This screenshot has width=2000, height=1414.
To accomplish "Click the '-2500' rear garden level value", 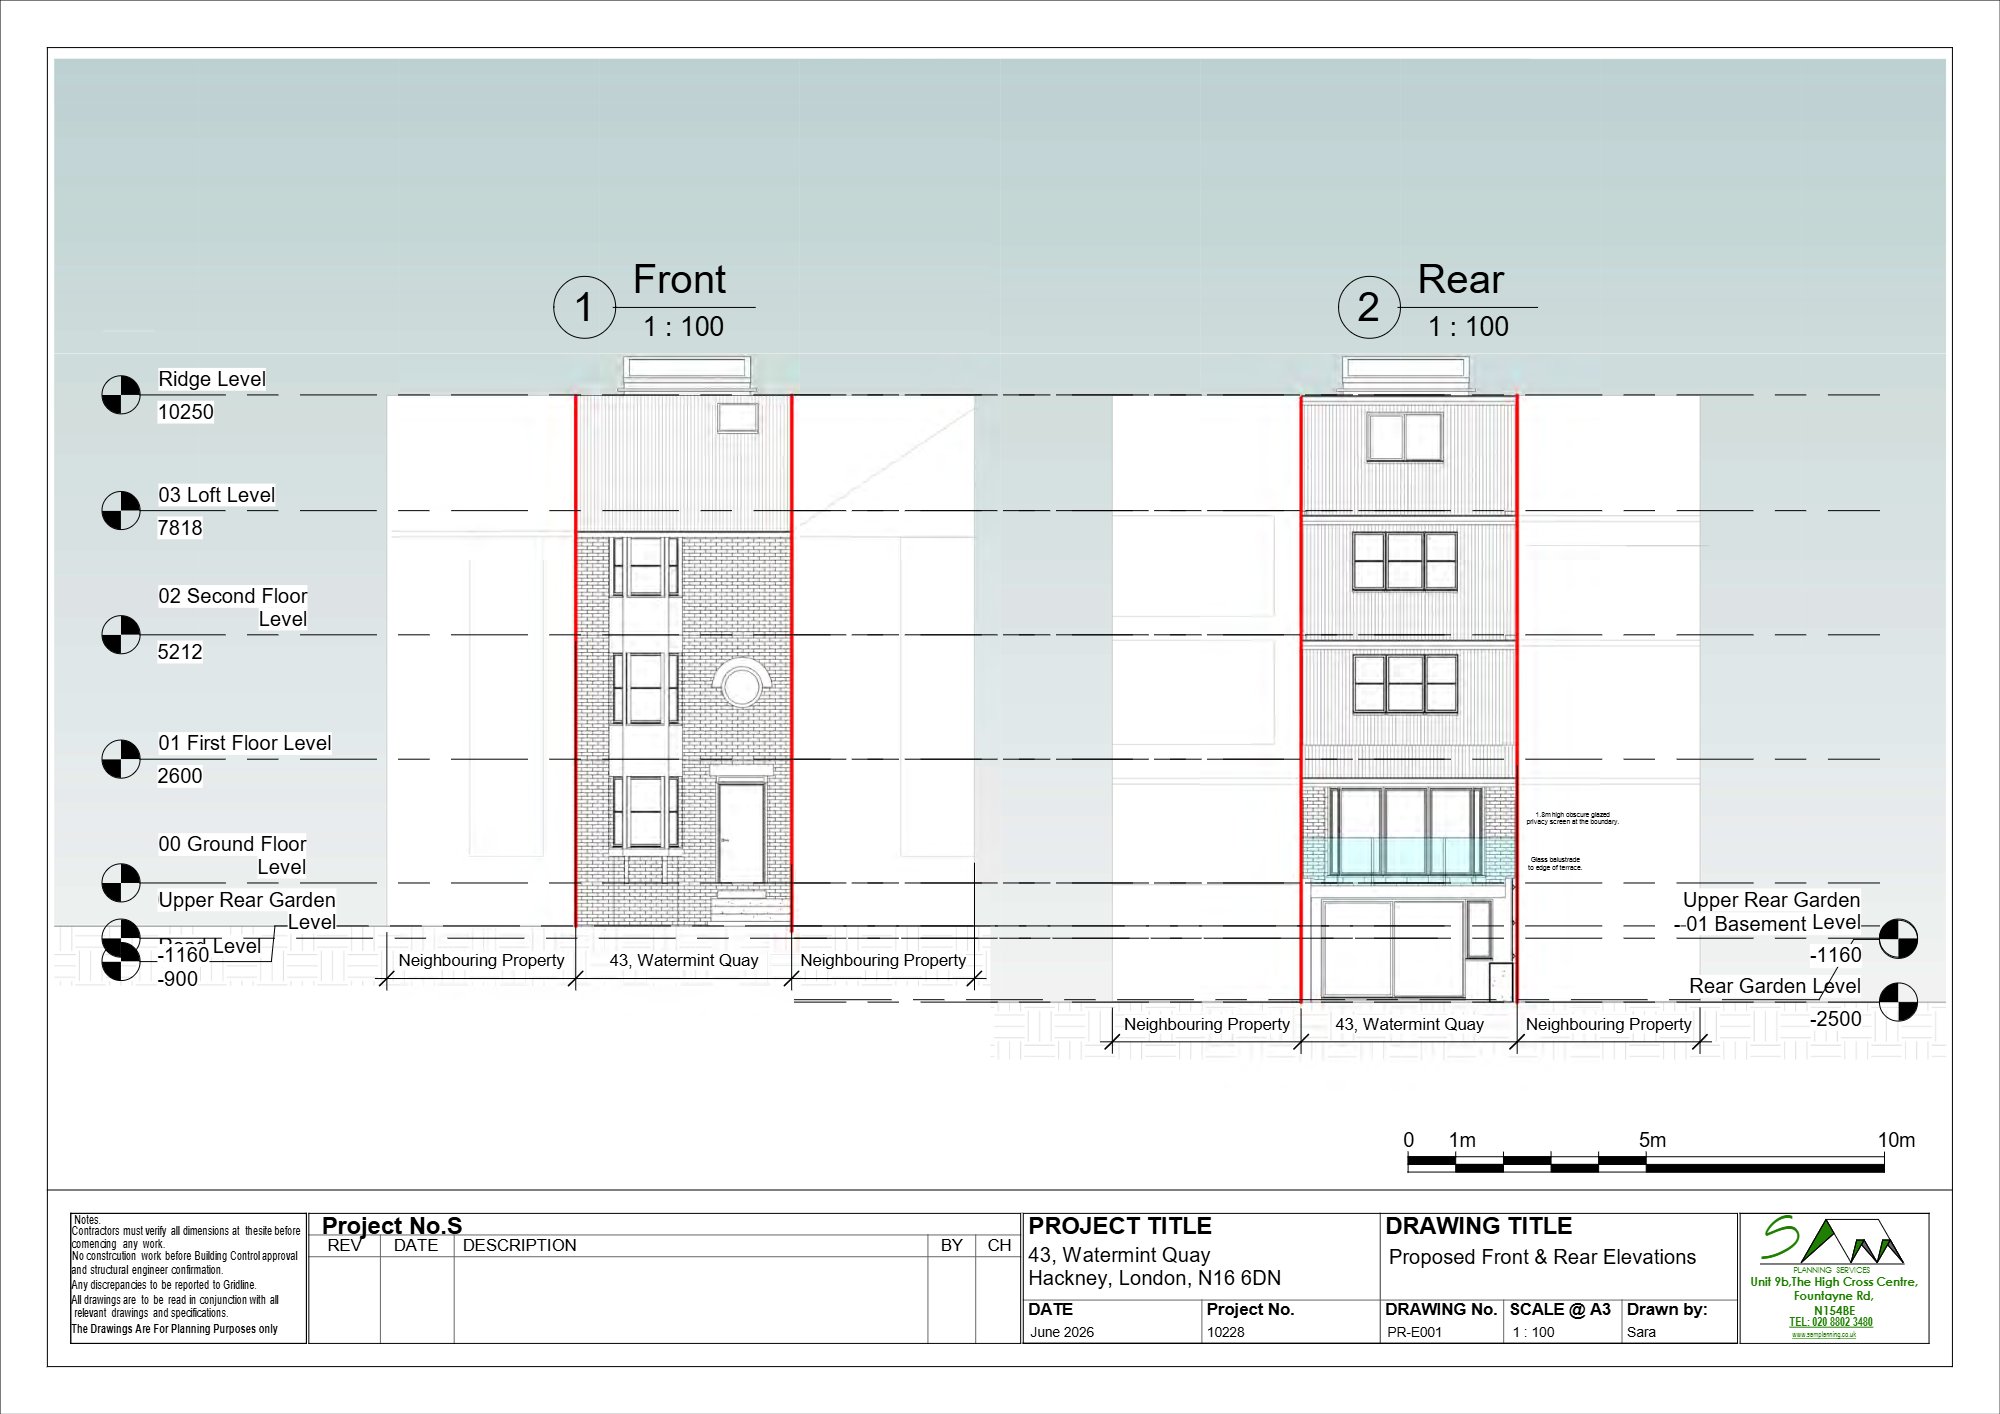I will 1836,1019.
